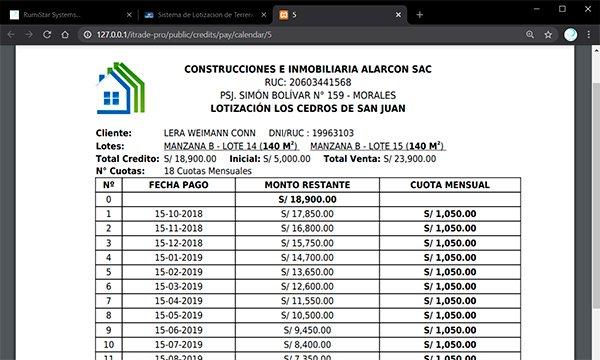The height and width of the screenshot is (360, 600).
Task: Close the RumiStar Systems tab
Action: coord(129,15)
